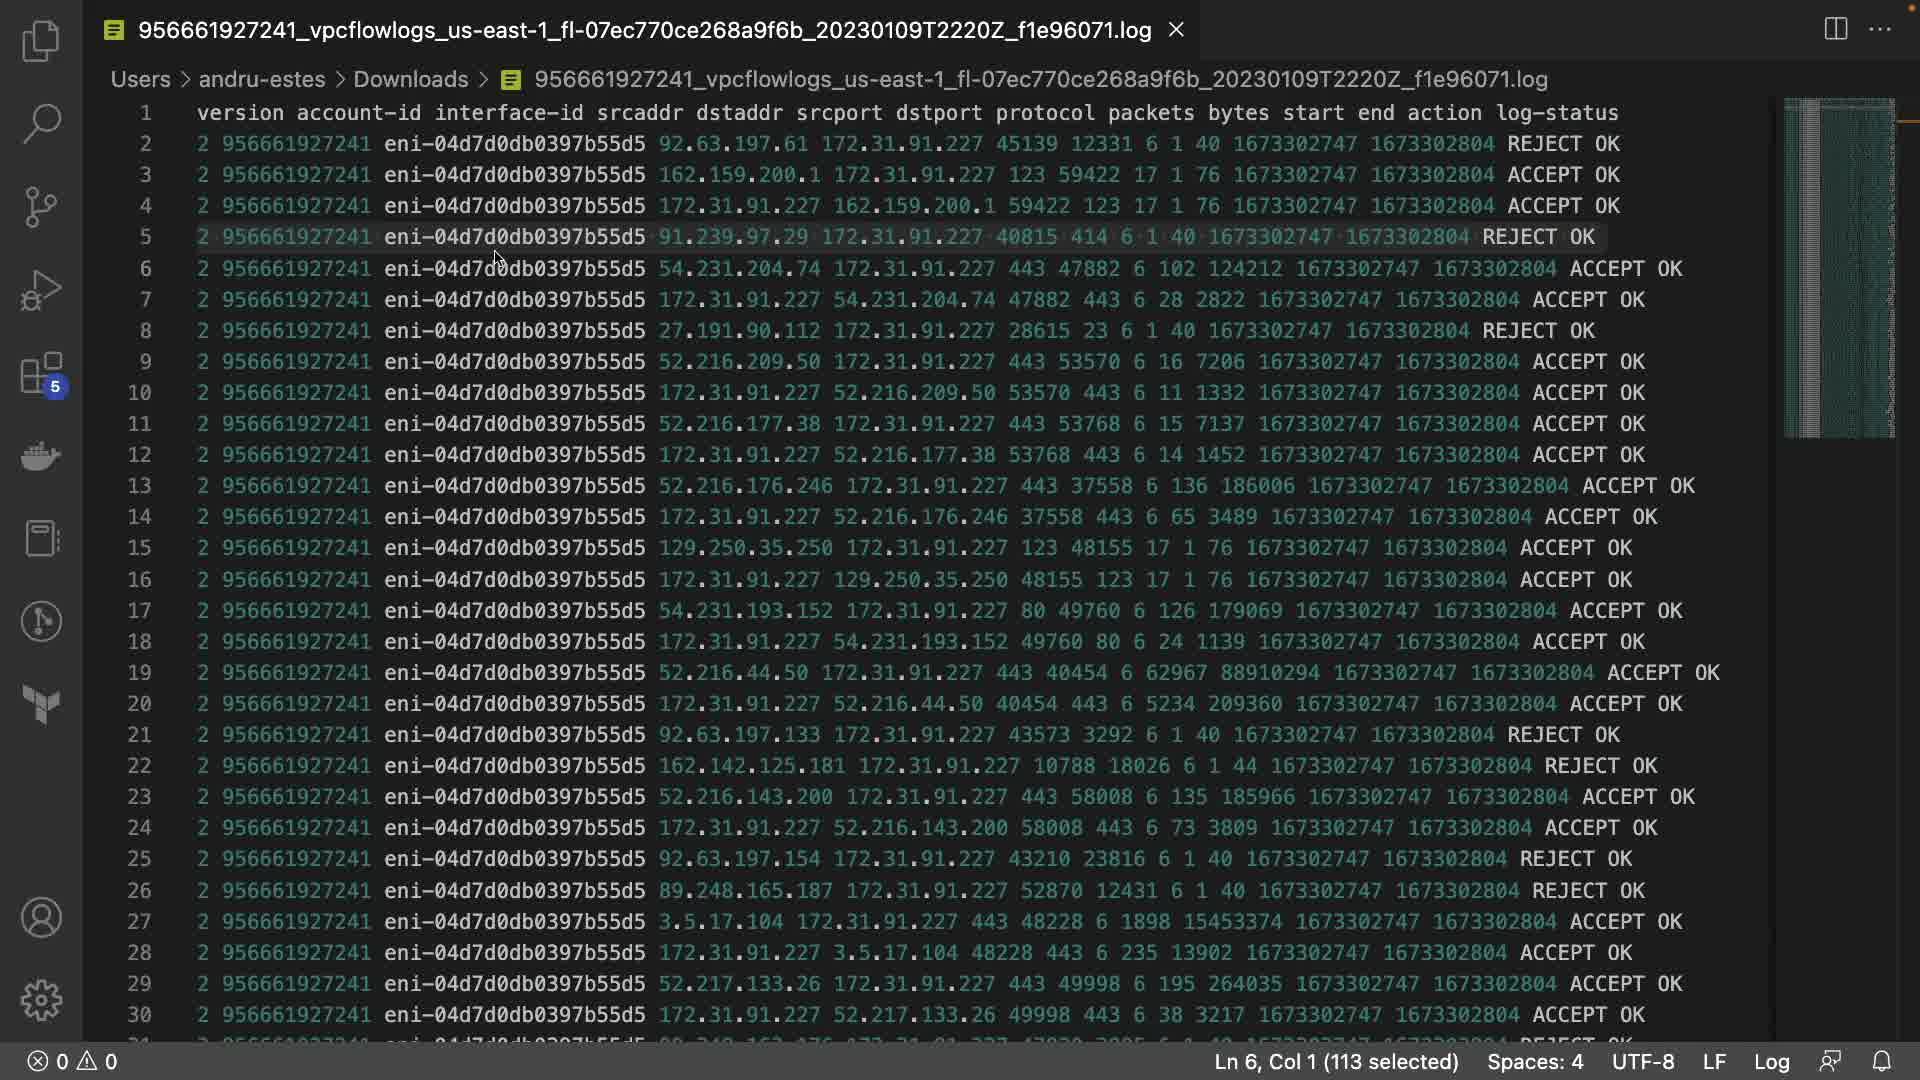This screenshot has width=1920, height=1080.
Task: Open the Docker view in the activity bar
Action: tap(41, 456)
